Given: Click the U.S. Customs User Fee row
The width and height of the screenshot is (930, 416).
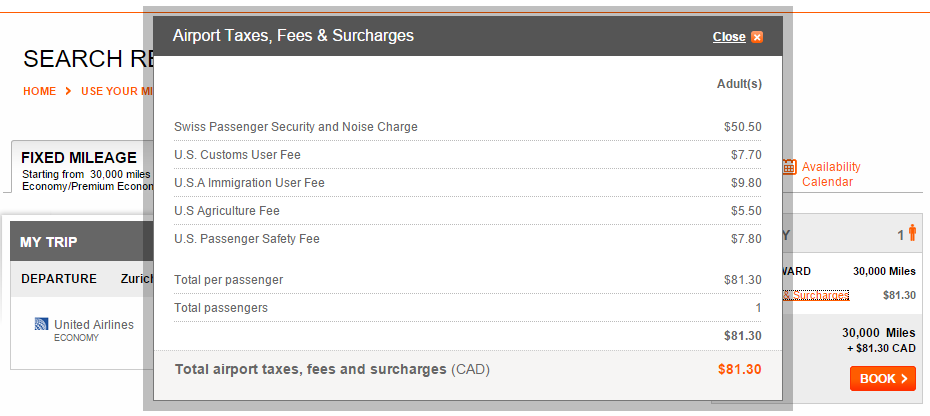Looking at the screenshot, I should point(467,155).
